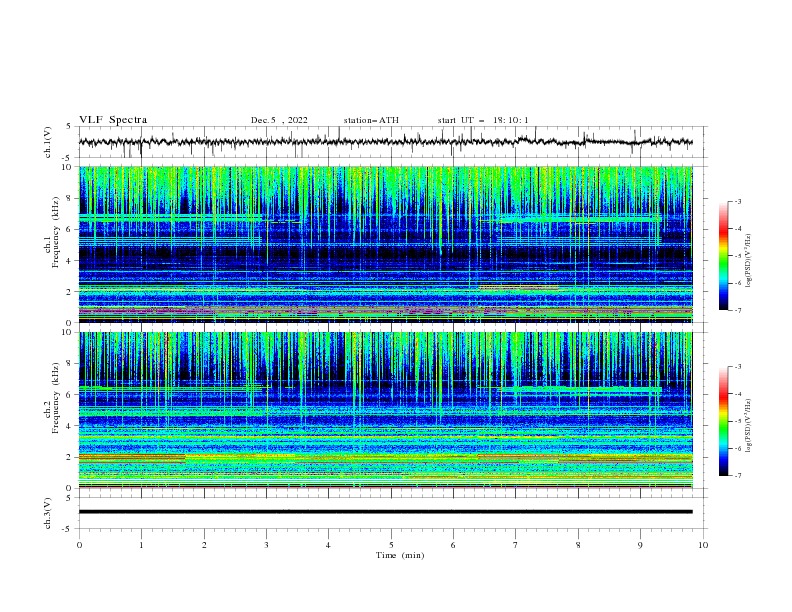Click the lower PSD color bar

coord(724,421)
